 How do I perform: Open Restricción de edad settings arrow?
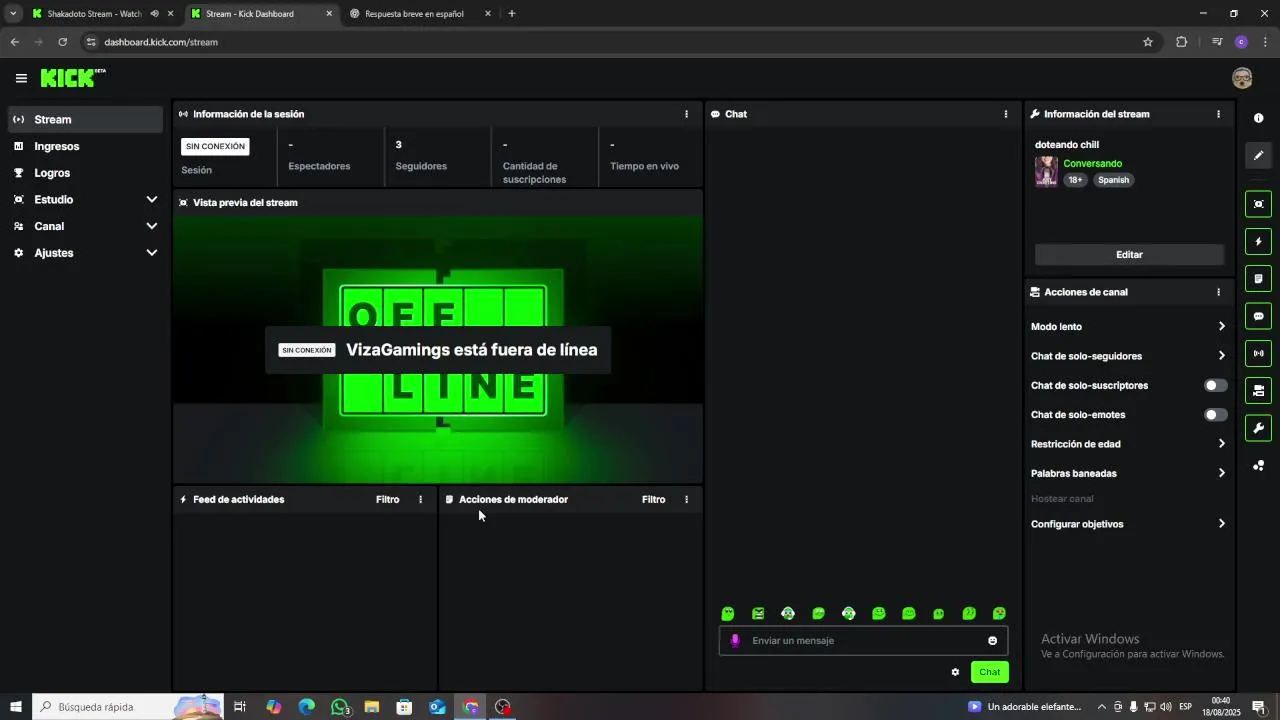[1221, 444]
